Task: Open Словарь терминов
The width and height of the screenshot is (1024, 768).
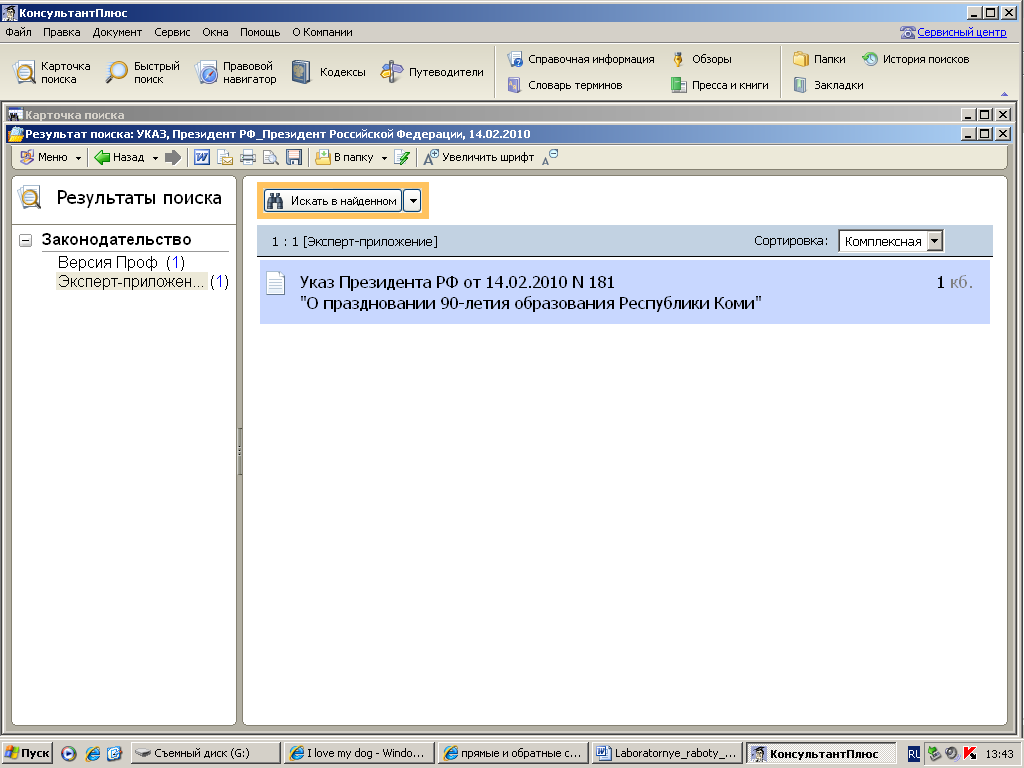Action: [x=565, y=86]
